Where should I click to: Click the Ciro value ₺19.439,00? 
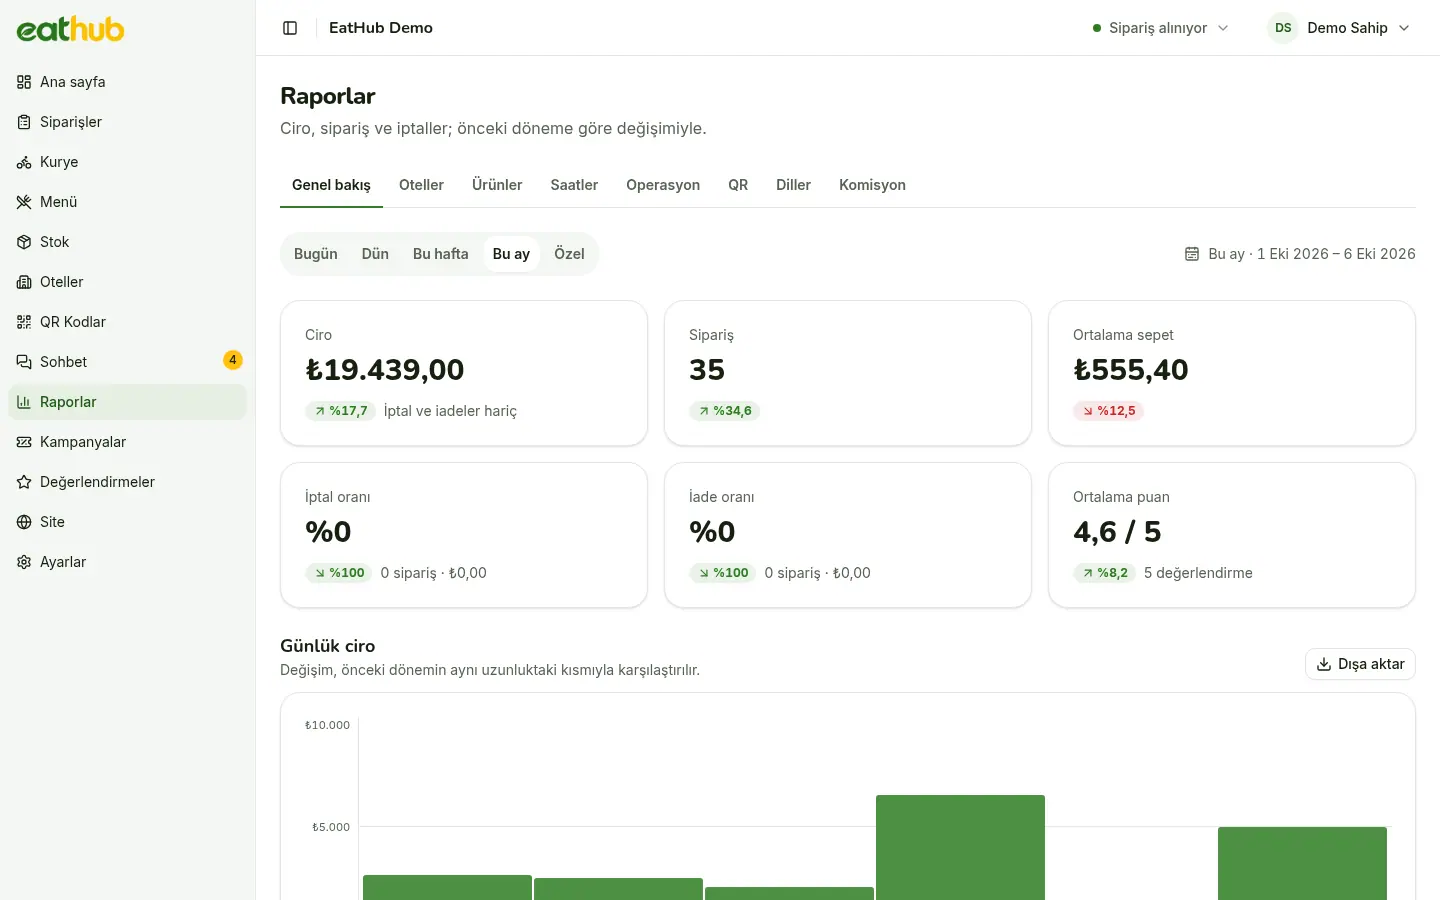[385, 370]
